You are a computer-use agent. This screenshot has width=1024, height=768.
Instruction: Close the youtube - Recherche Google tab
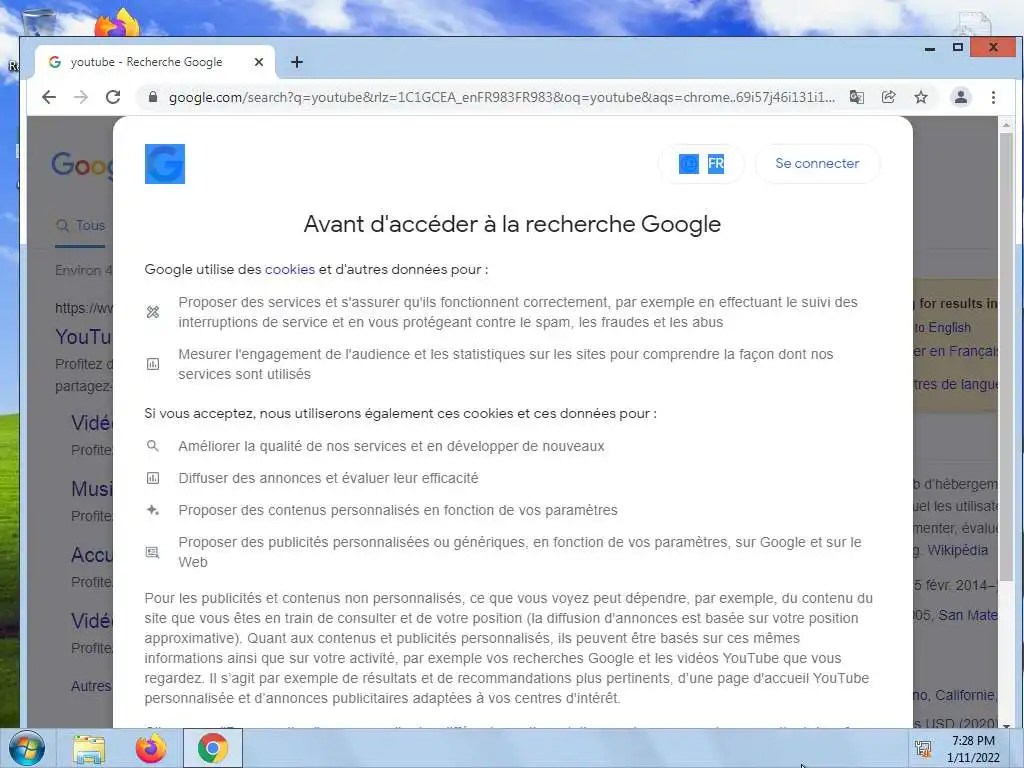click(x=259, y=62)
